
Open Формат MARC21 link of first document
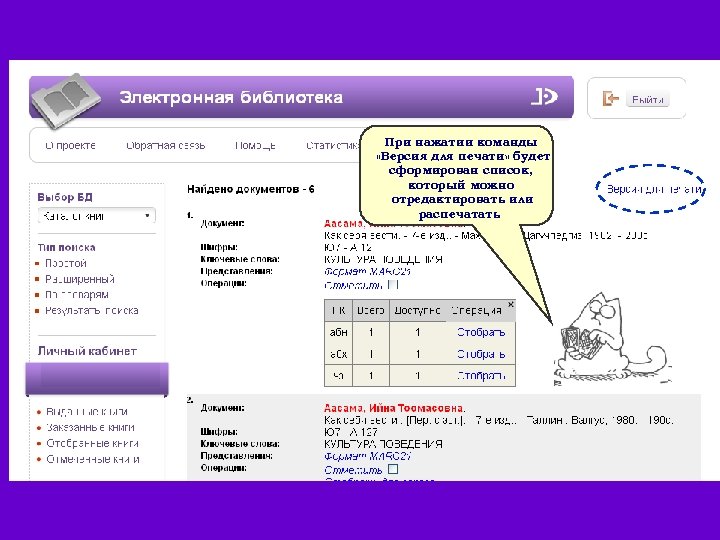tap(367, 271)
